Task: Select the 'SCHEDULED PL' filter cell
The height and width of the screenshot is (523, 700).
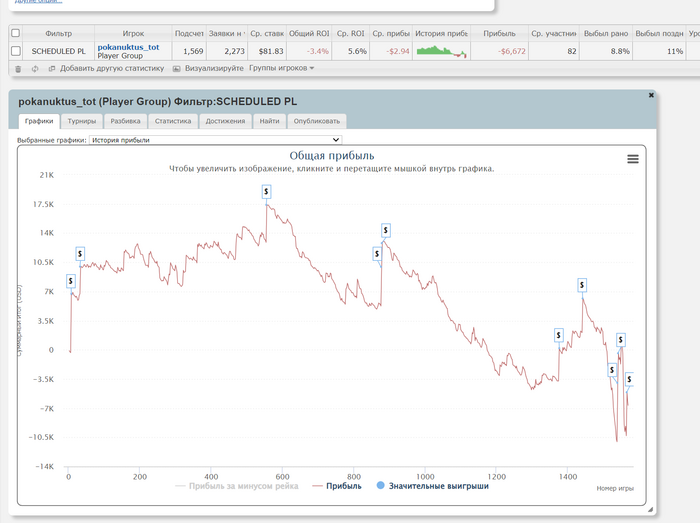Action: pos(58,51)
